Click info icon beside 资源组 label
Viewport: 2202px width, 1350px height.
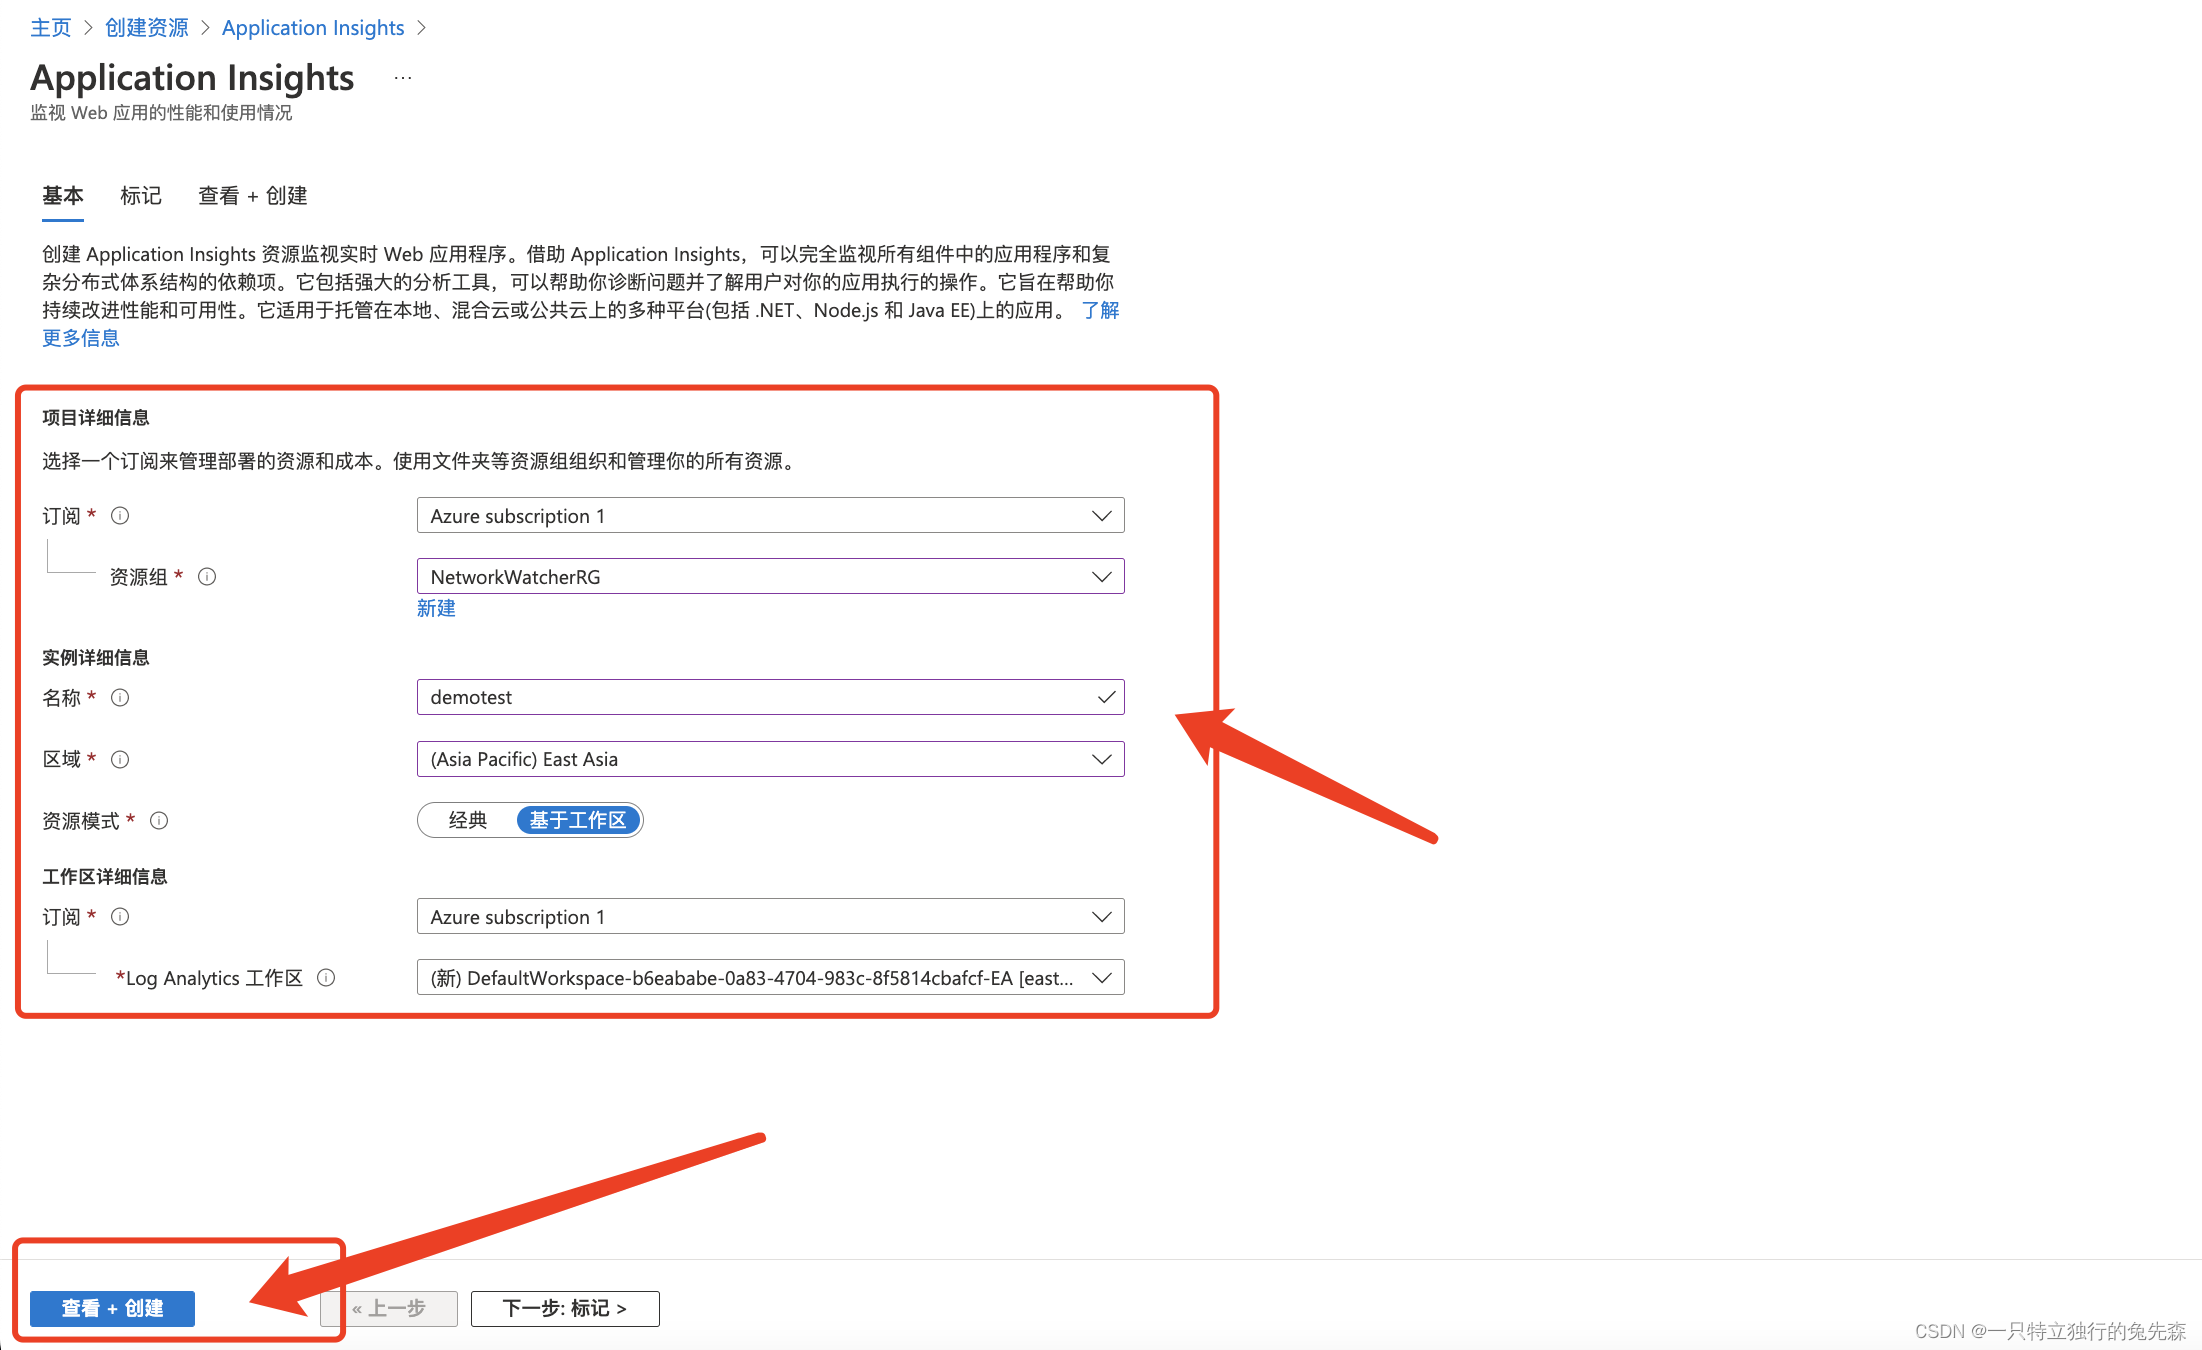point(207,577)
